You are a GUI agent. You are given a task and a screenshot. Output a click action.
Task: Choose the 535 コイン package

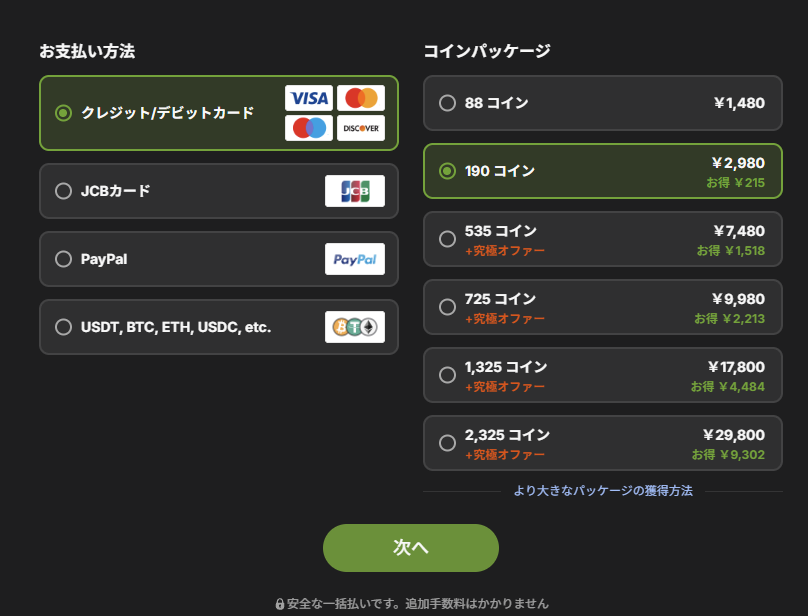coord(602,239)
